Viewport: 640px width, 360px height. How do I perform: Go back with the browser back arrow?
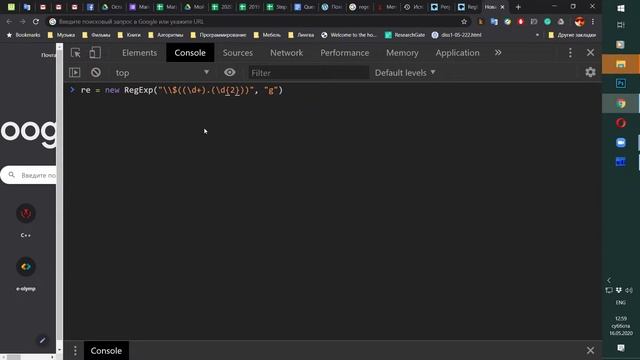click(9, 22)
